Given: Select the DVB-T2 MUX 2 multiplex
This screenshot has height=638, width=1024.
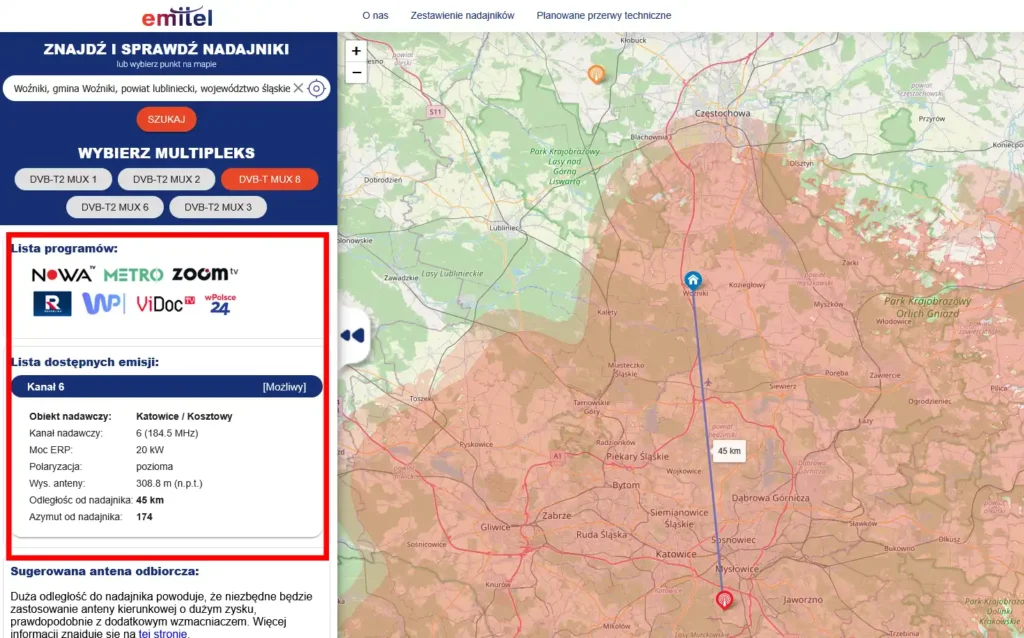Looking at the screenshot, I should [166, 179].
